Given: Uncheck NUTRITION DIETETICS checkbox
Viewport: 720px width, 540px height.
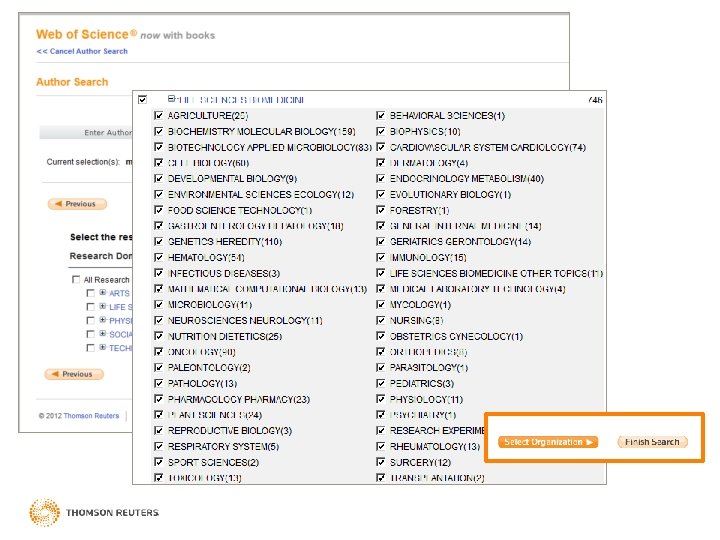Looking at the screenshot, I should click(158, 336).
